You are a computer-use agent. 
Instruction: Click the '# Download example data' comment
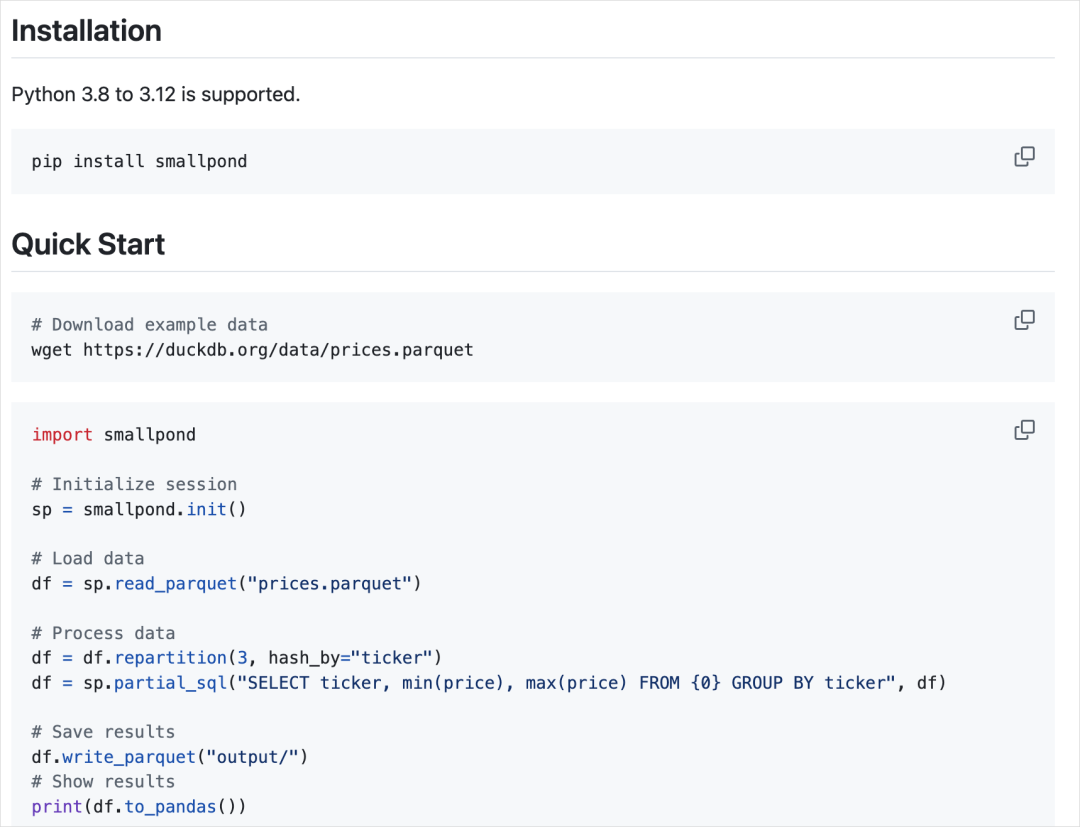(149, 325)
